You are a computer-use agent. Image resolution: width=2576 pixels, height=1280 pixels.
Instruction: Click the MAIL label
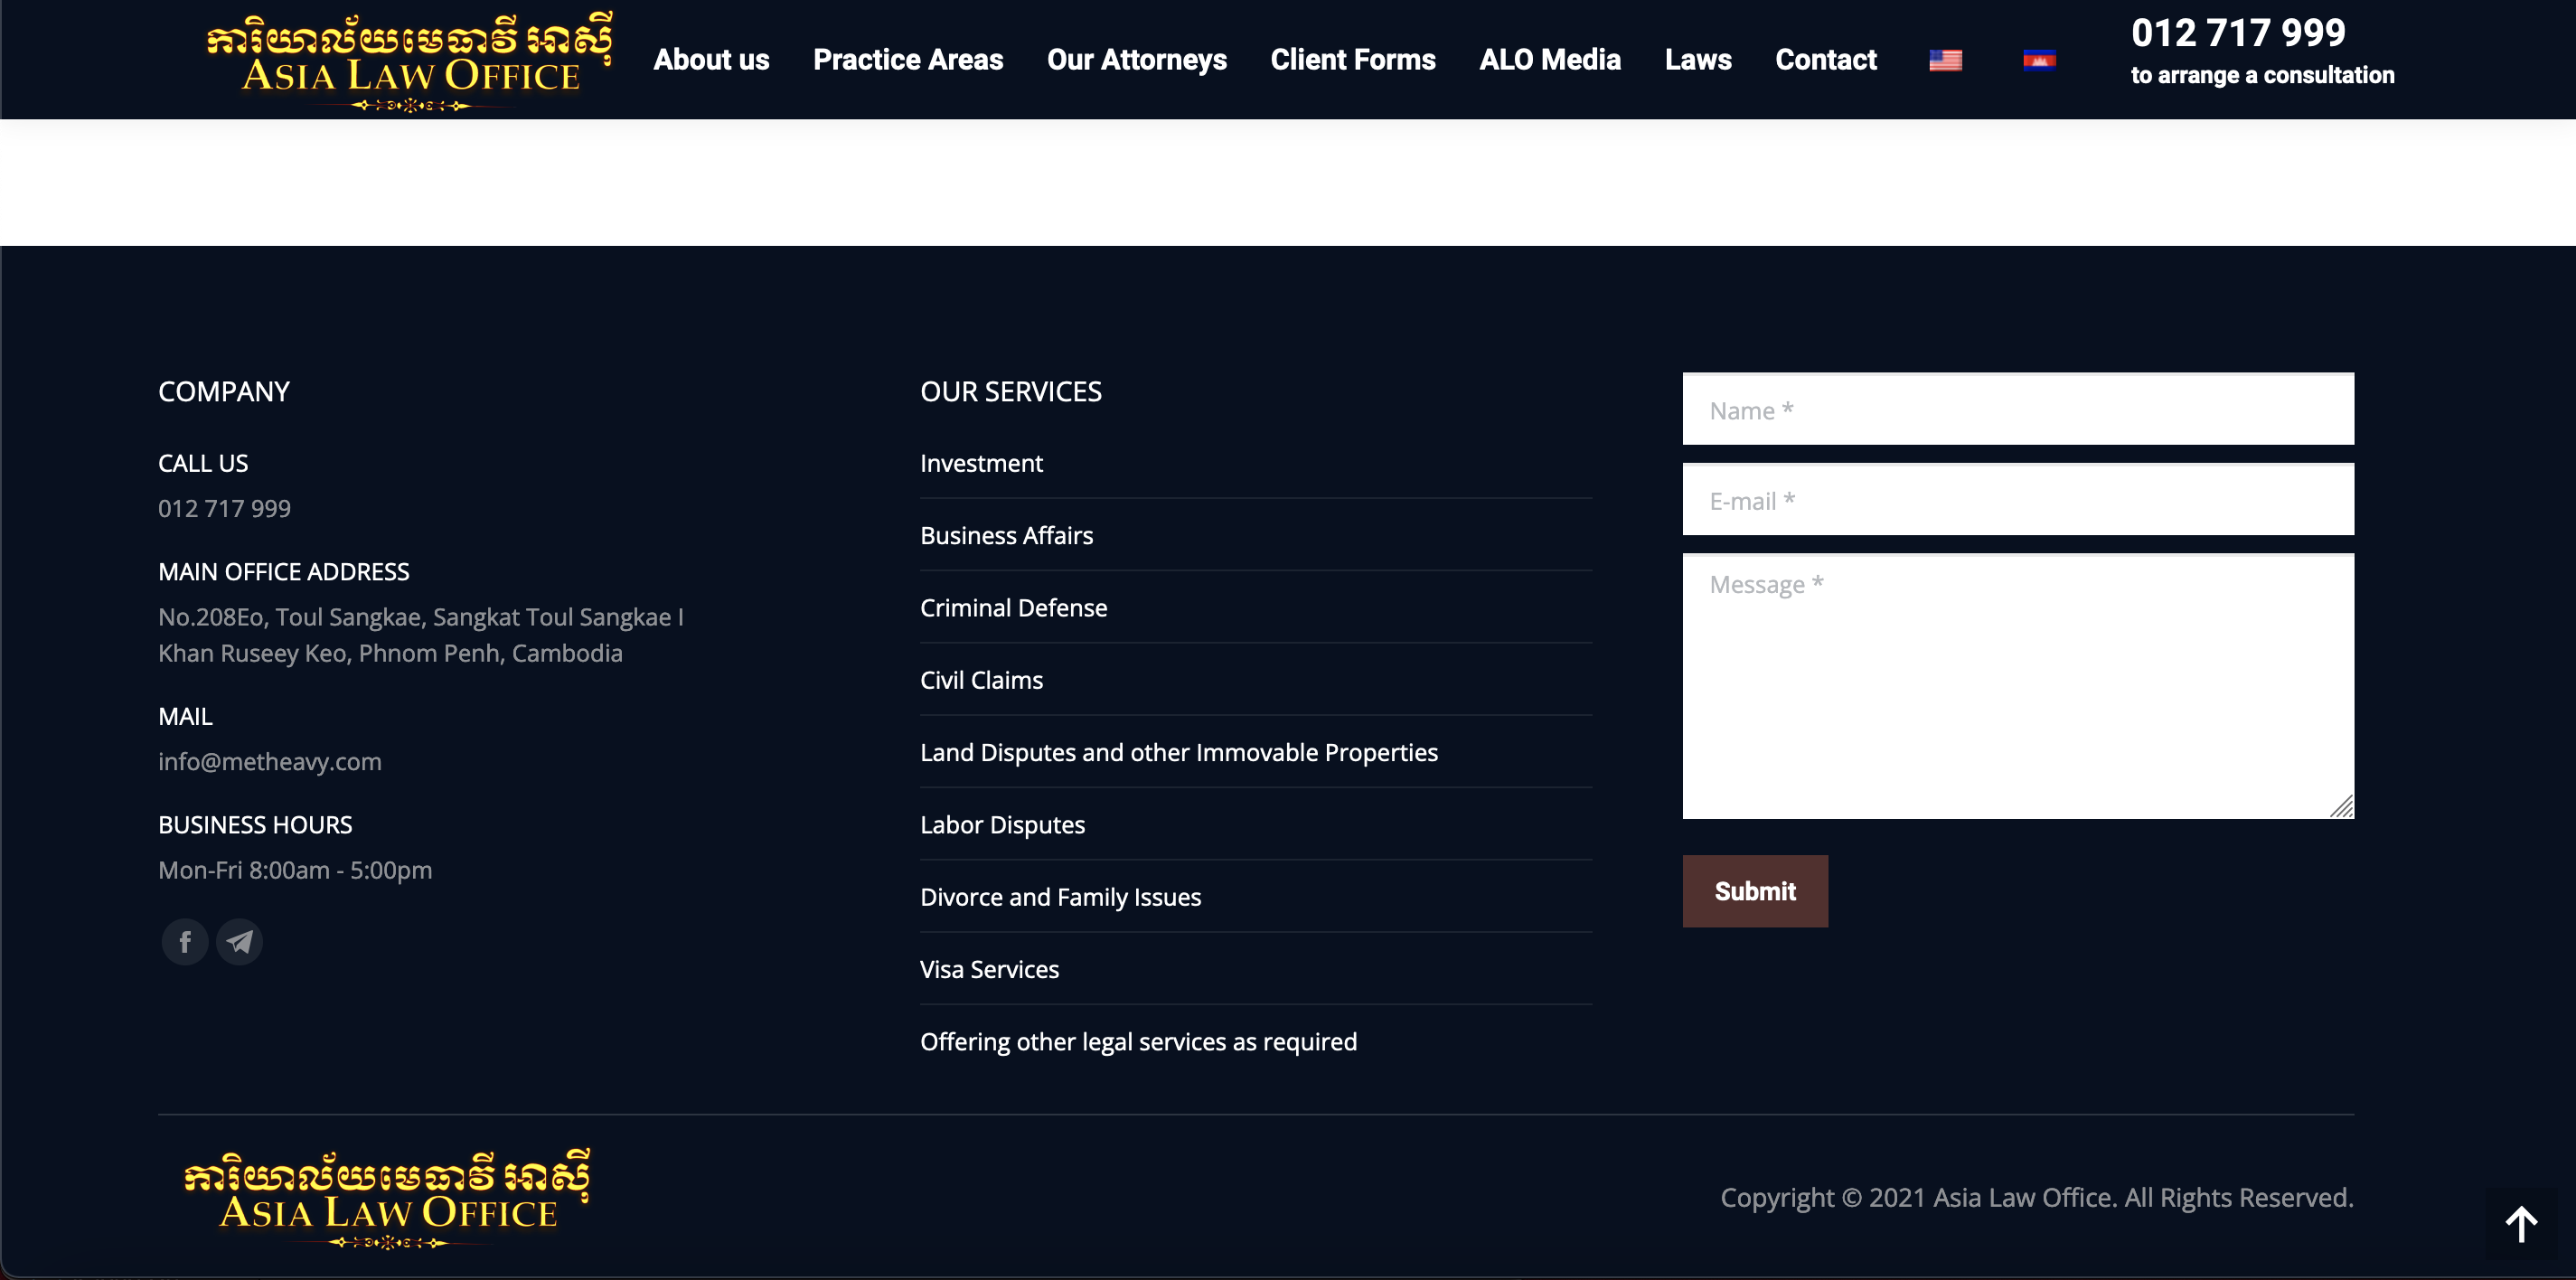pos(185,716)
